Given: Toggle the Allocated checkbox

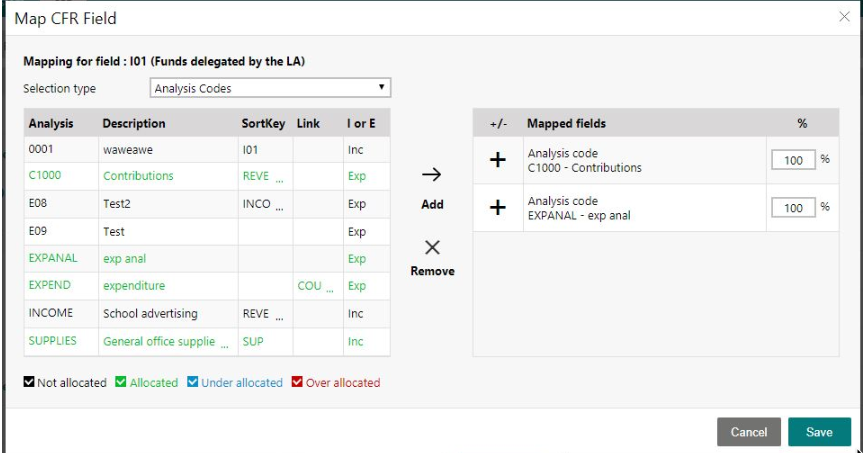Looking at the screenshot, I should click(121, 382).
